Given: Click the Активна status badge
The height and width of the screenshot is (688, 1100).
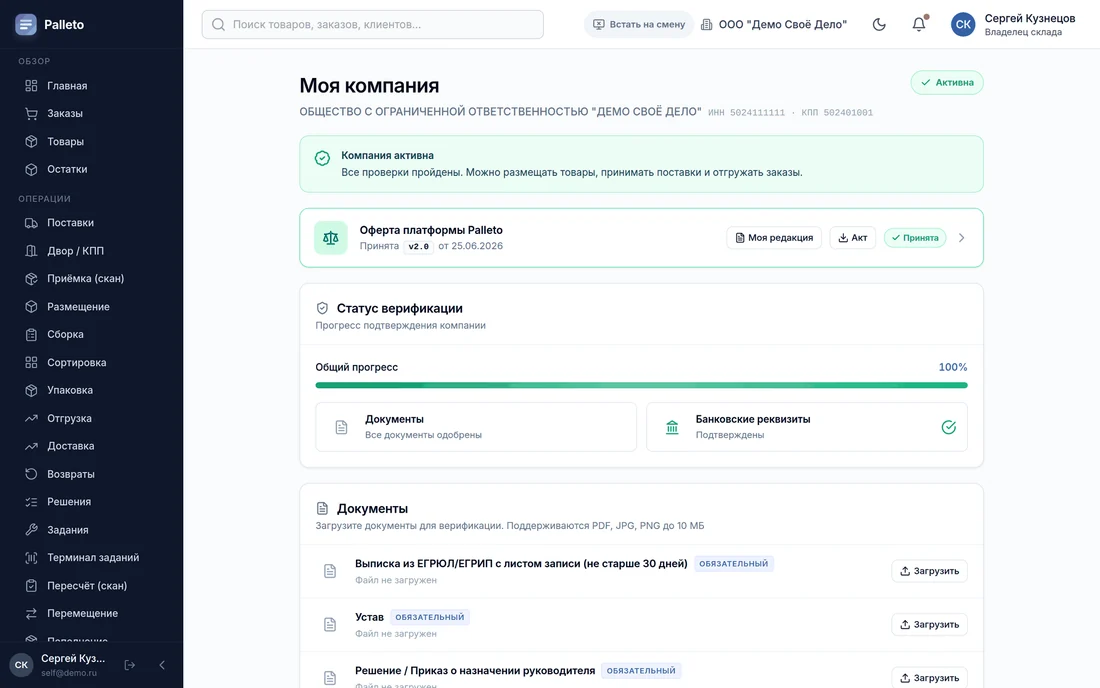Looking at the screenshot, I should point(947,83).
